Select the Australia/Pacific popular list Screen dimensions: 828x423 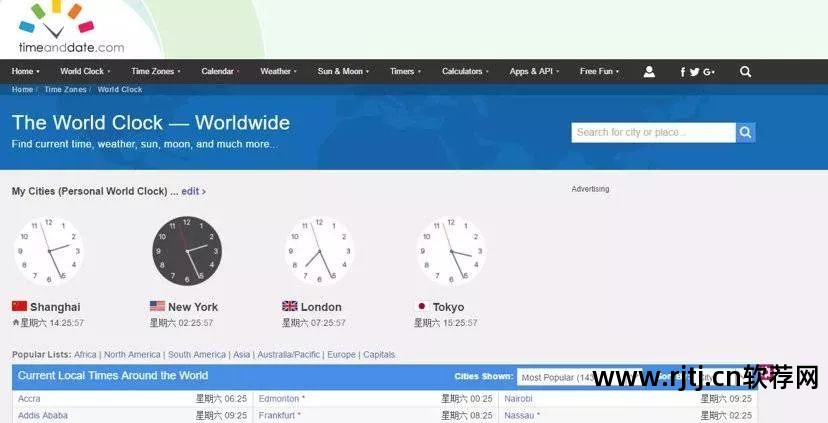pos(289,355)
